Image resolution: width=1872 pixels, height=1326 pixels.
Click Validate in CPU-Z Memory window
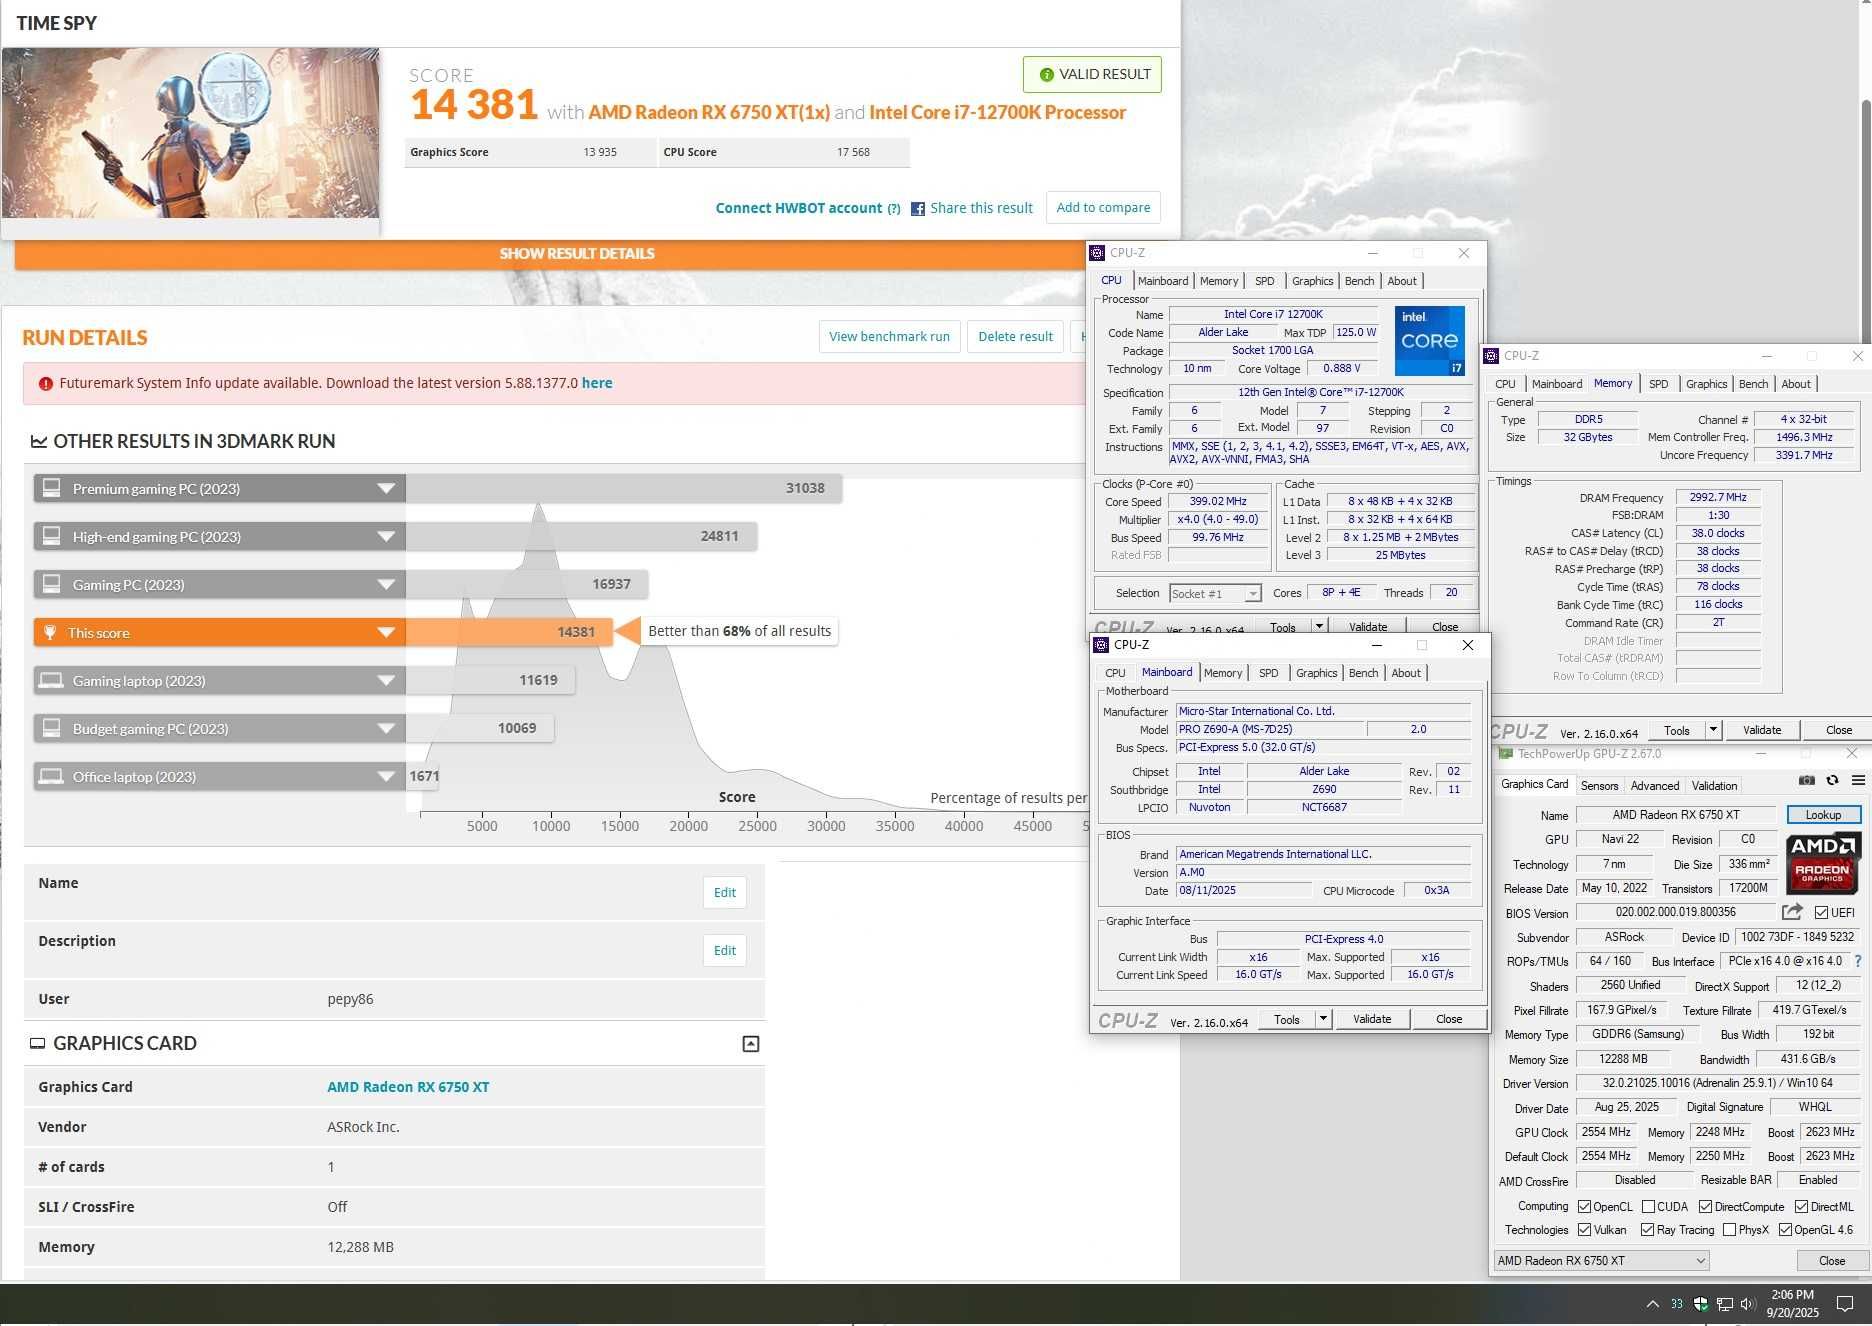pos(1761,730)
